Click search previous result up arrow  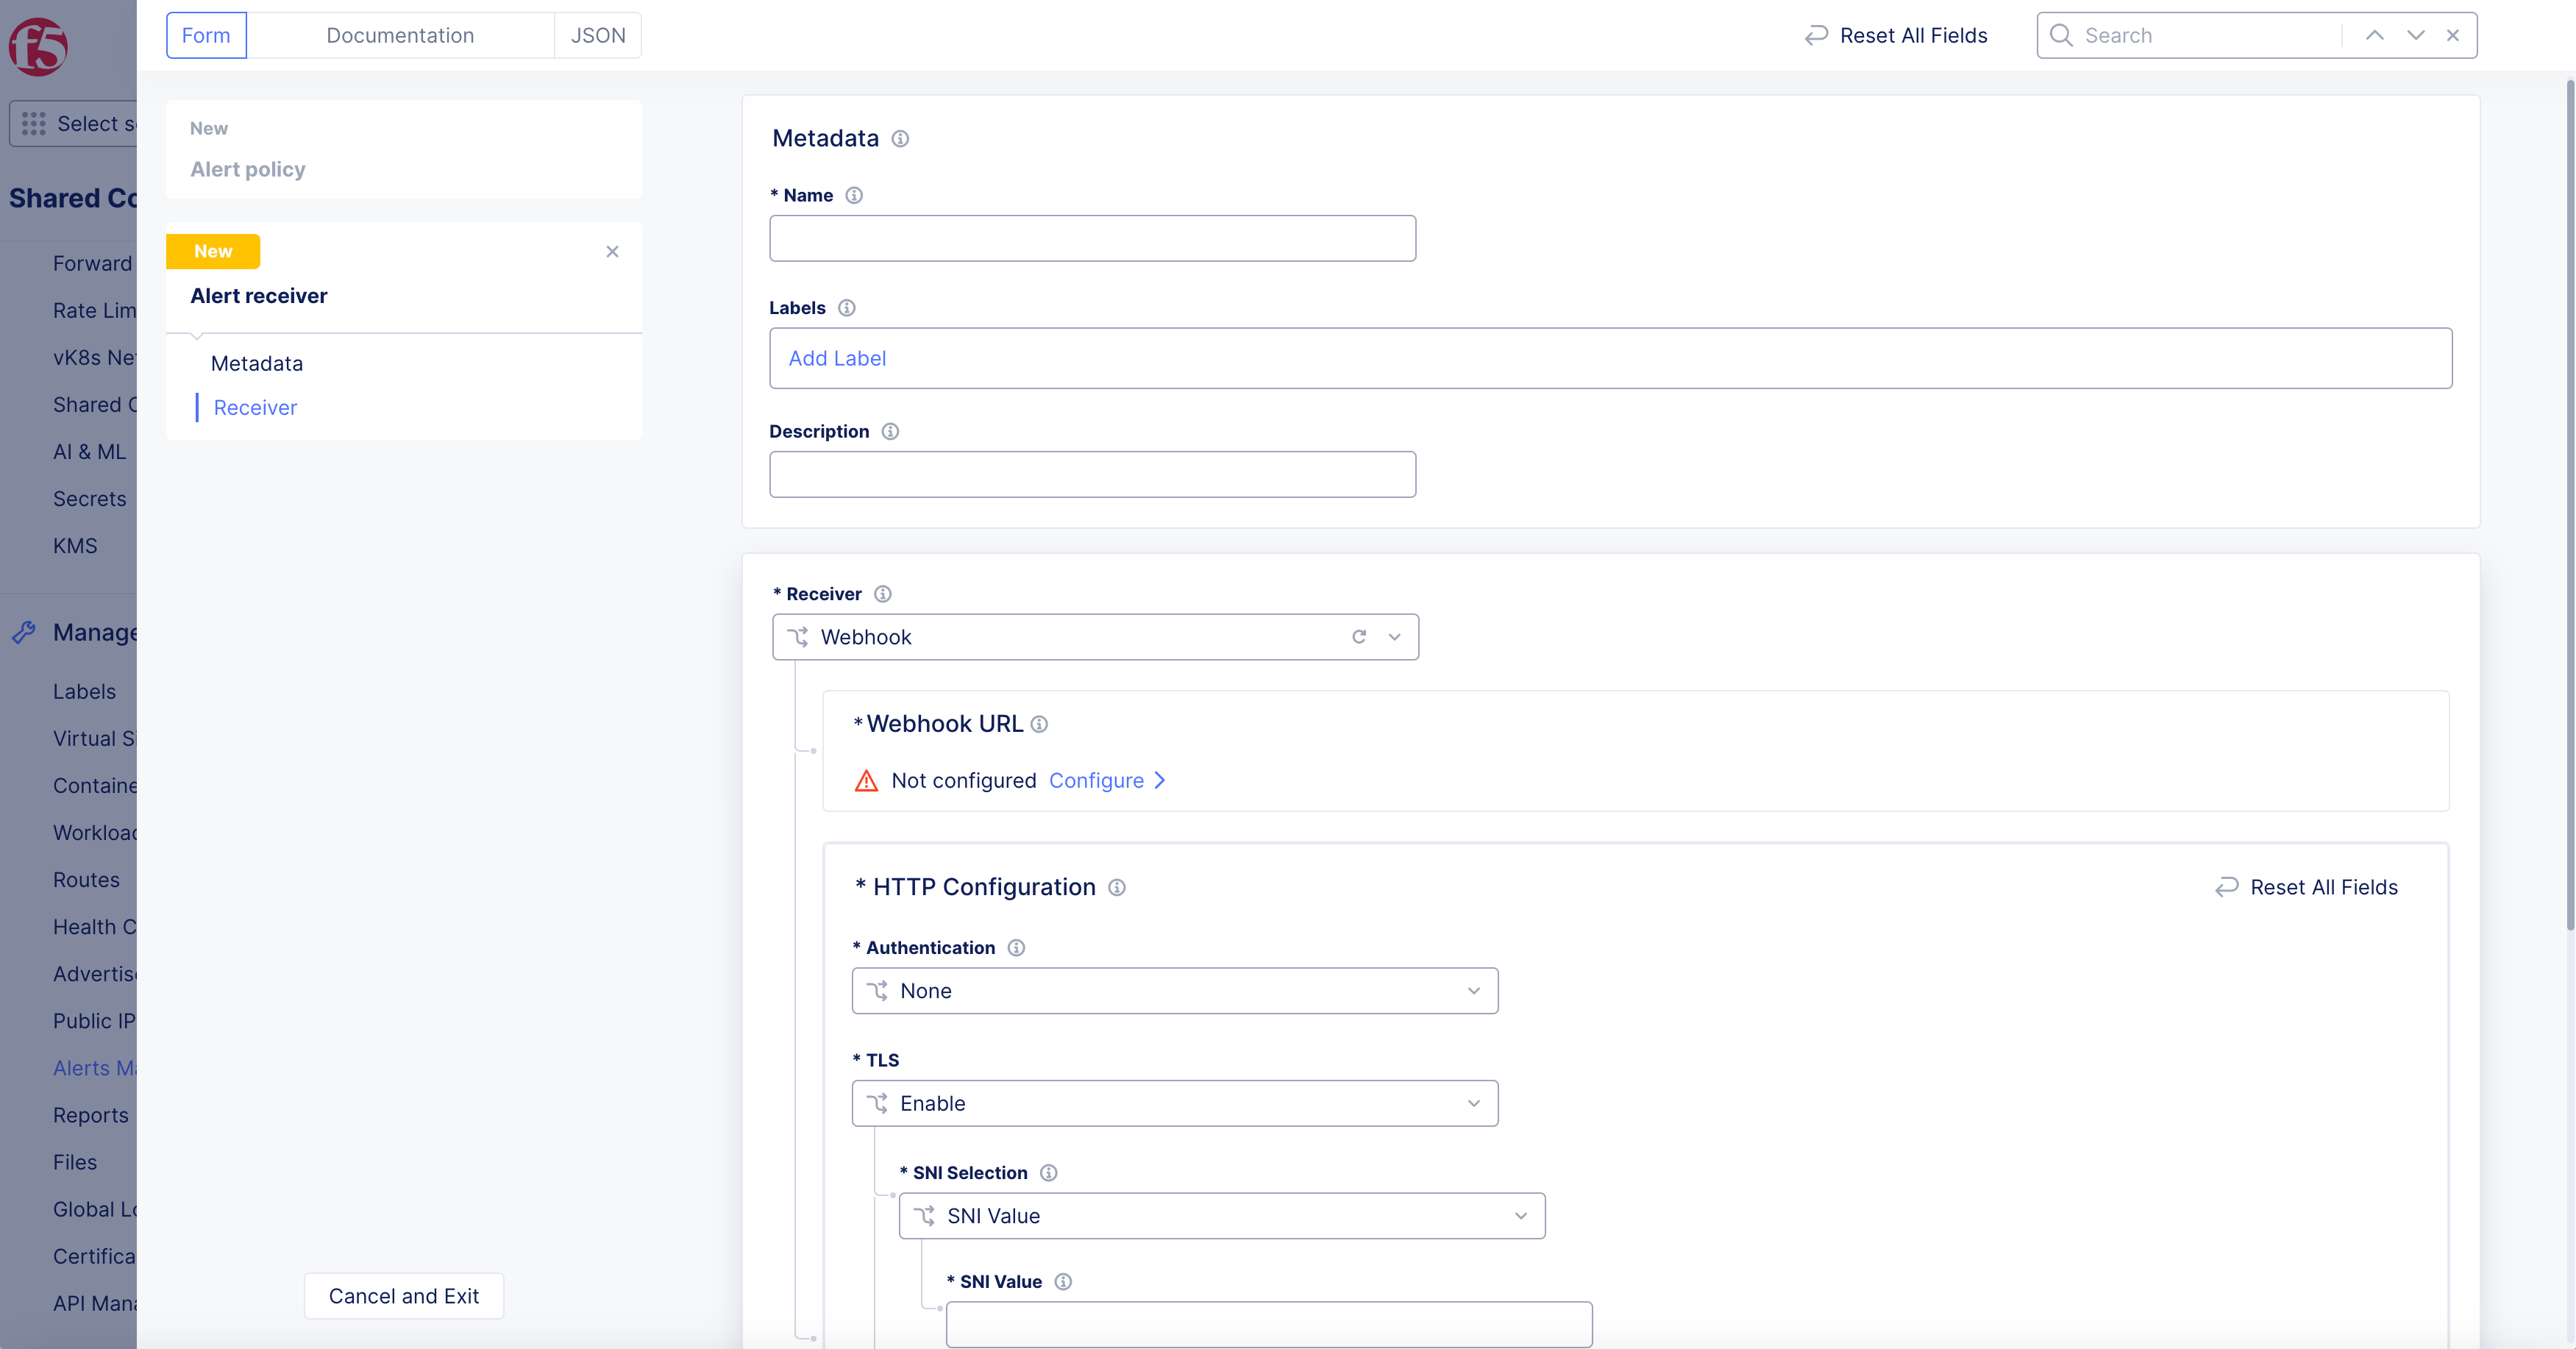pyautogui.click(x=2374, y=36)
